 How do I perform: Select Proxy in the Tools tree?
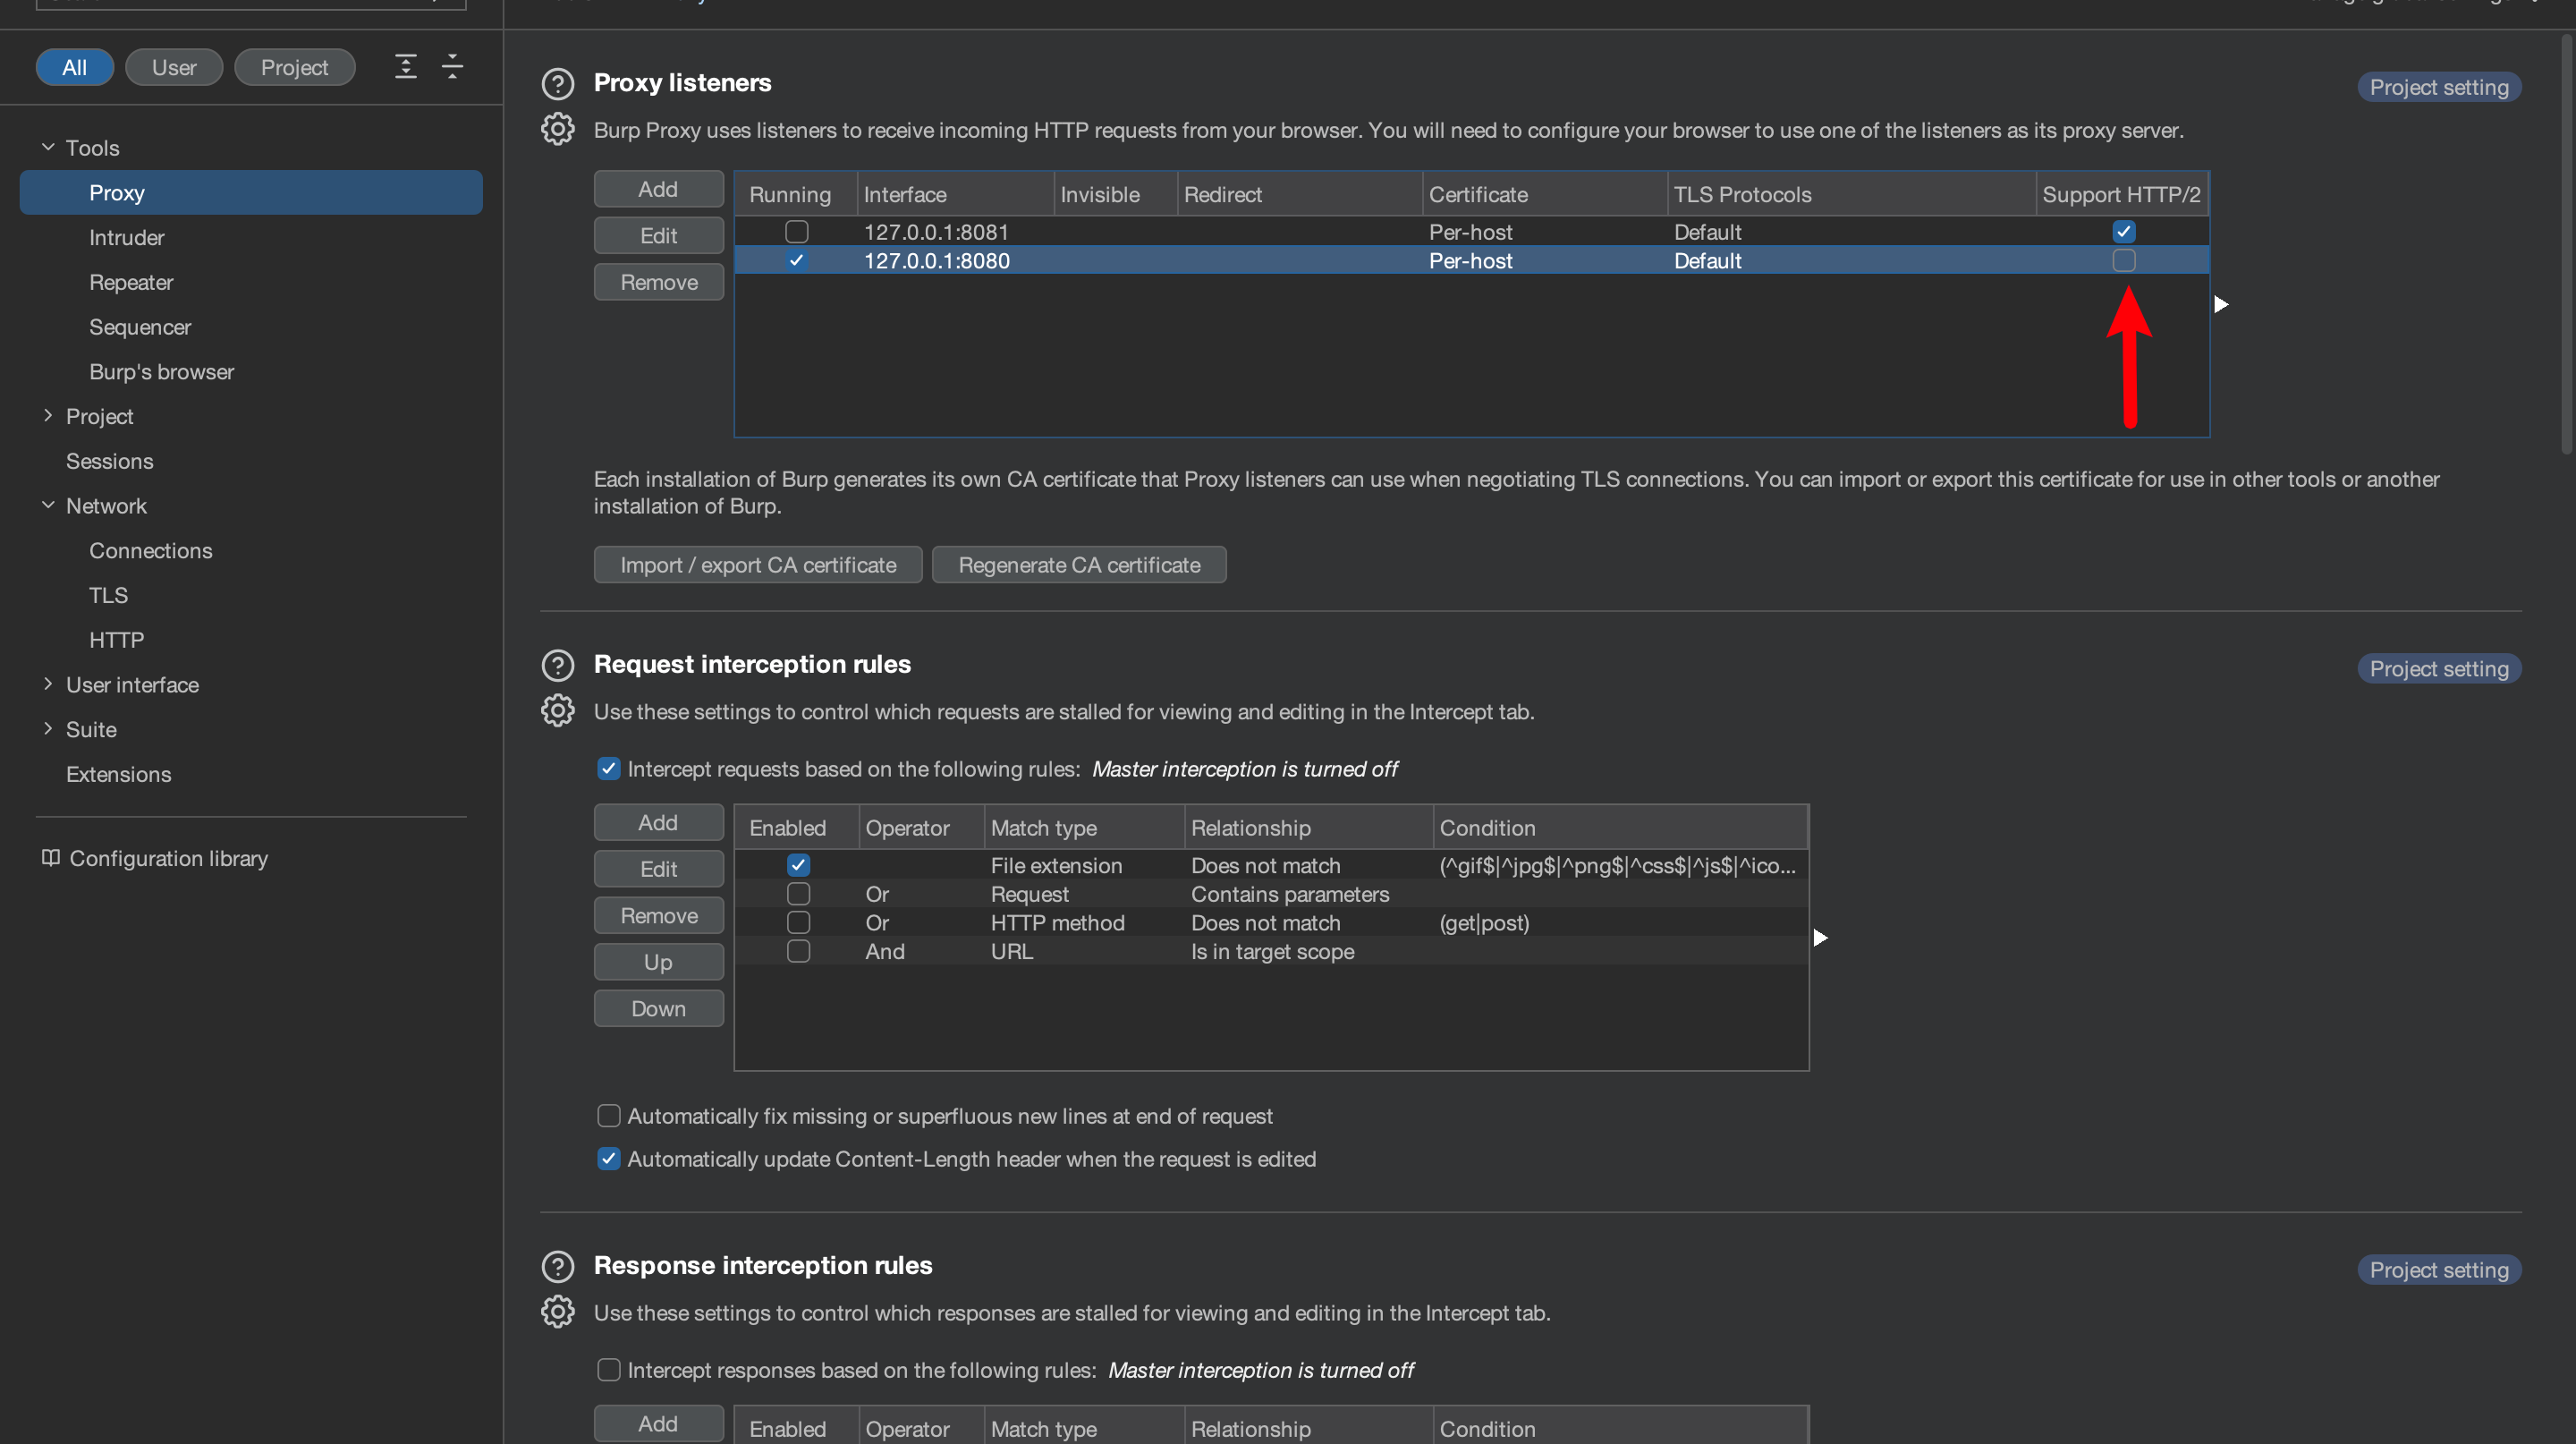pyautogui.click(x=251, y=192)
